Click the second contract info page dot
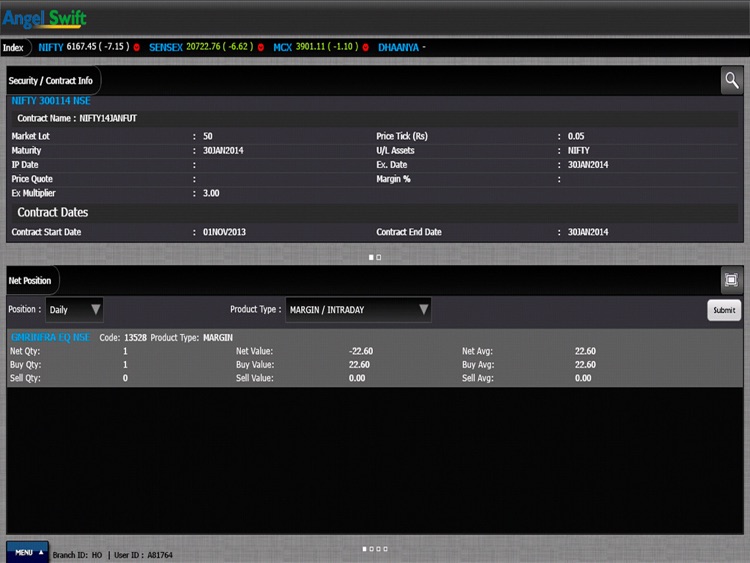Viewport: 750px width, 563px height. (379, 257)
